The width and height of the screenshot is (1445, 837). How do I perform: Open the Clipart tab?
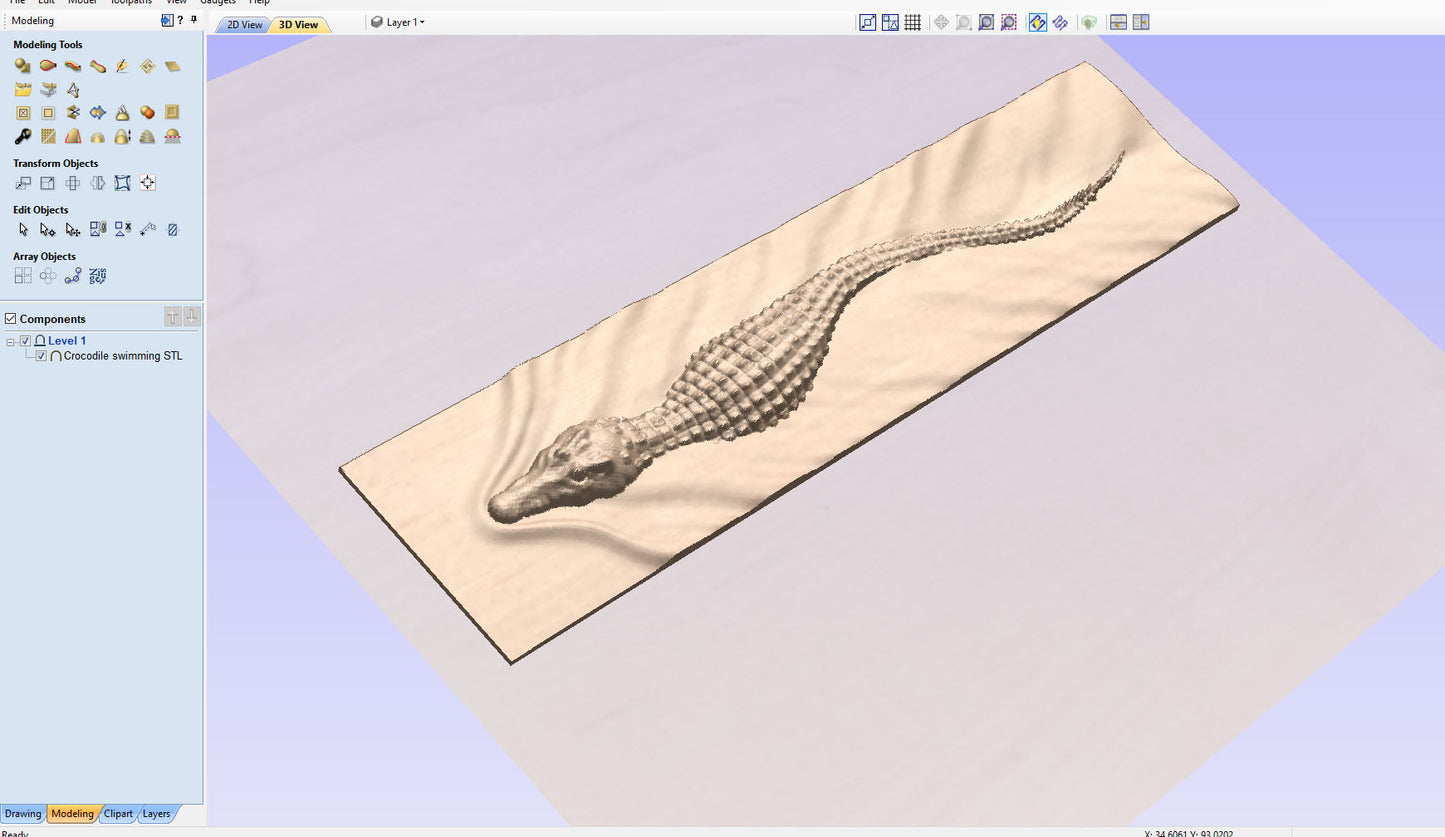118,814
